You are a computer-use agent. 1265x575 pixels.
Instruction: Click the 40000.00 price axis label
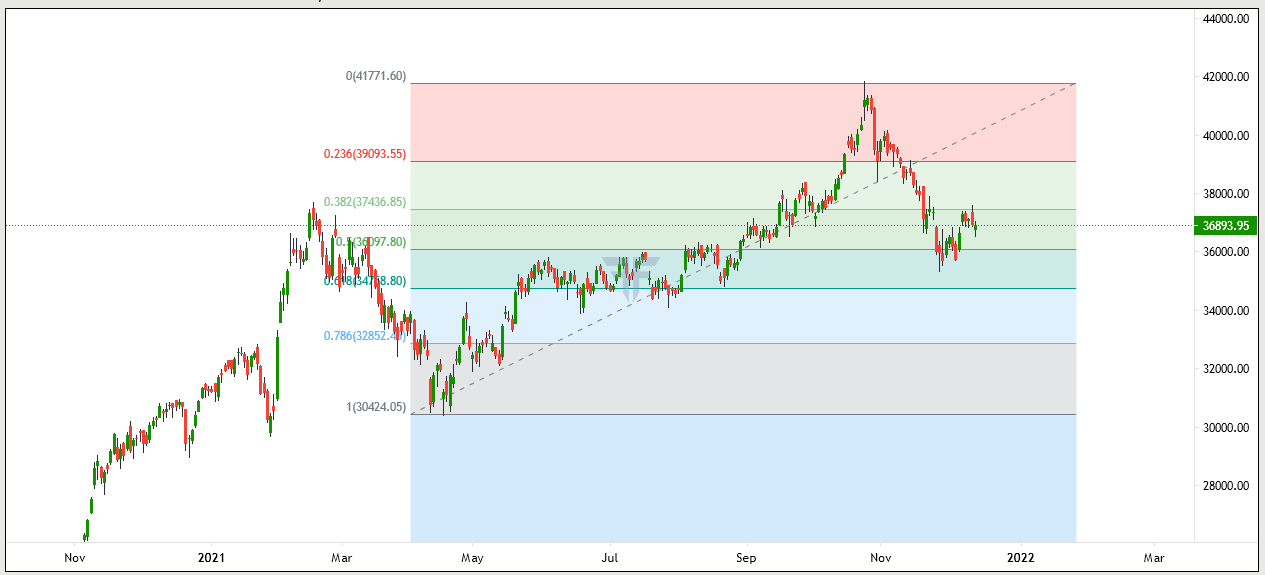tap(1224, 136)
